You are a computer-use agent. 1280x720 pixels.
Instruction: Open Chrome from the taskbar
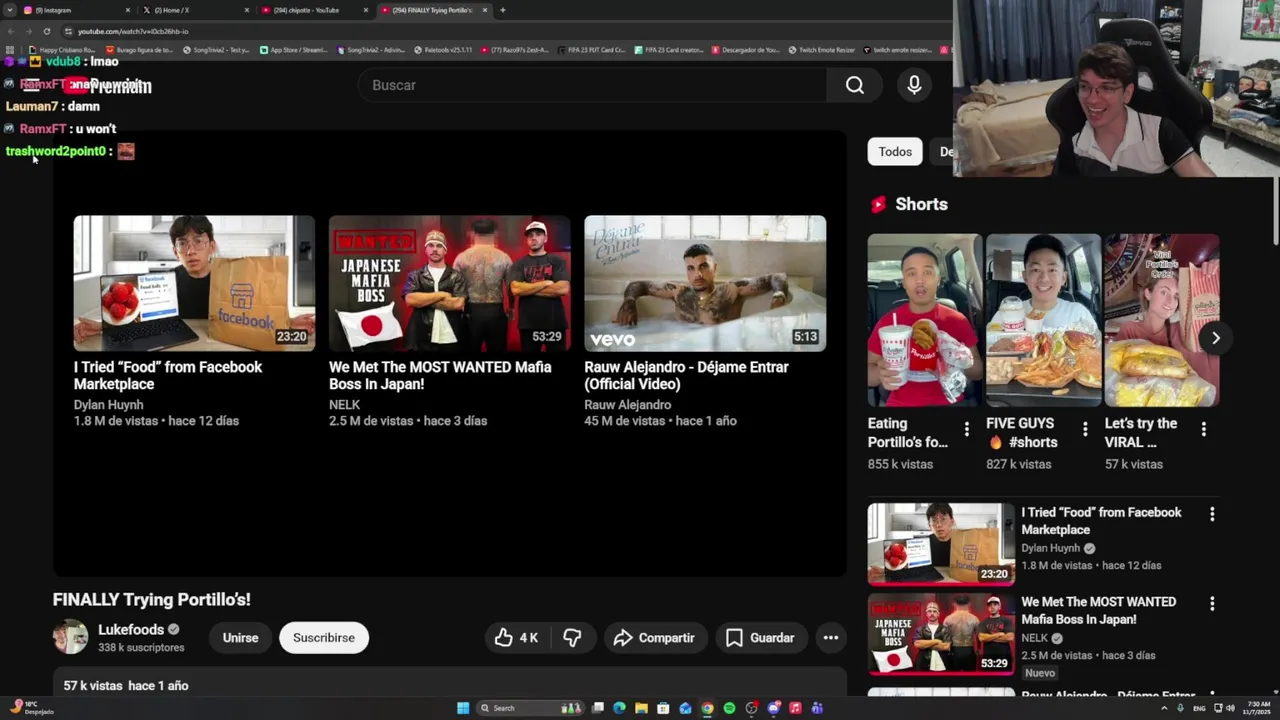tap(707, 708)
